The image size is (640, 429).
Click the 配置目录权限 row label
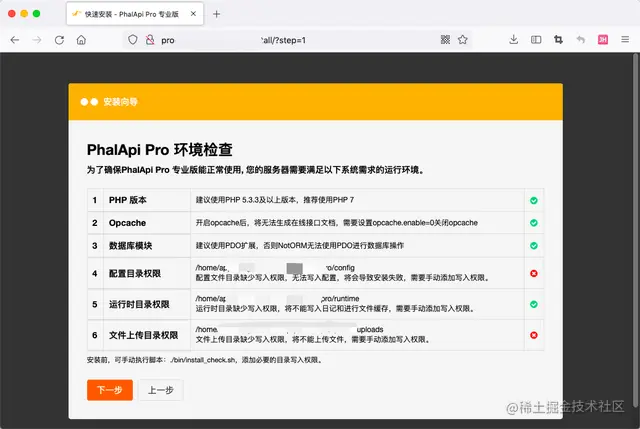click(x=135, y=273)
